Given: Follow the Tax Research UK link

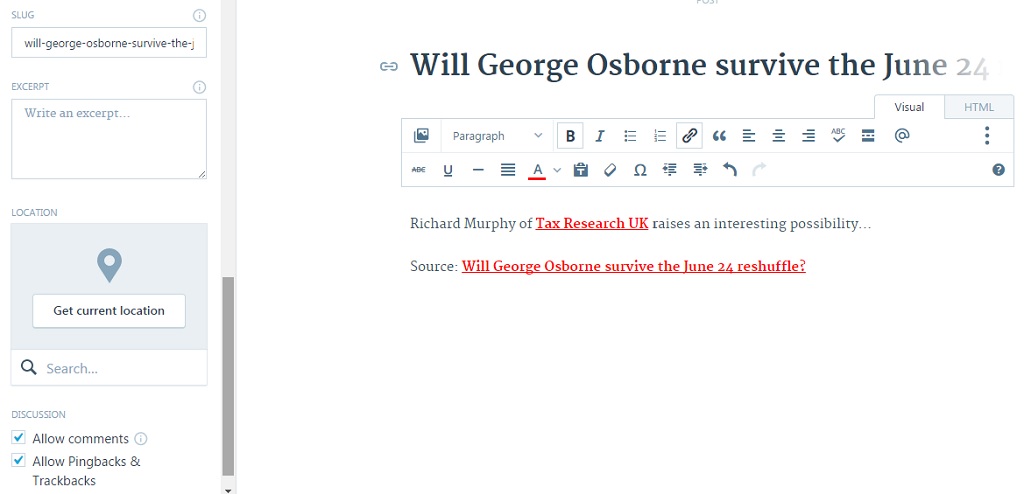Looking at the screenshot, I should (592, 223).
